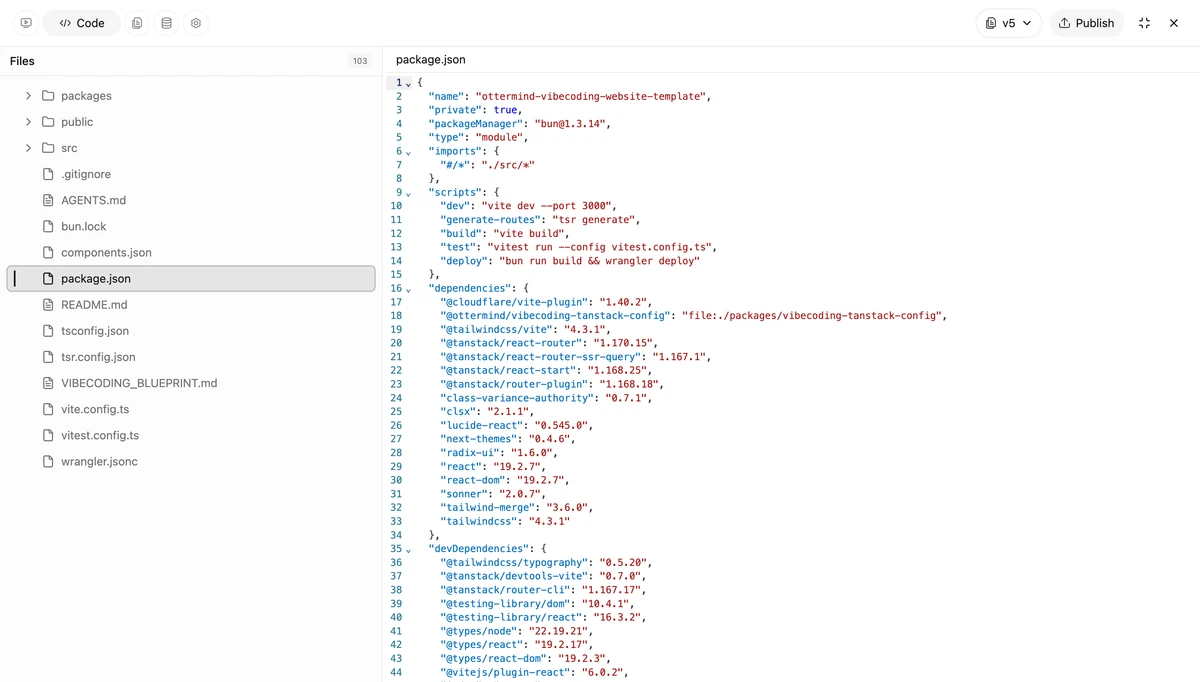Screen dimensions: 1200x682
Task: Open vitest.config.ts file
Action: tap(191, 435)
